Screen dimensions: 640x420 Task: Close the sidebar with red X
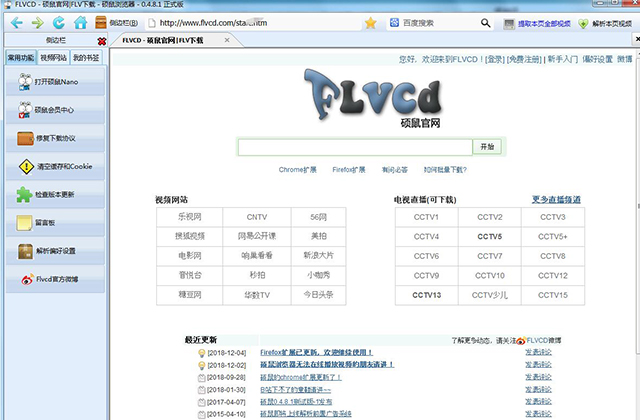coord(102,41)
